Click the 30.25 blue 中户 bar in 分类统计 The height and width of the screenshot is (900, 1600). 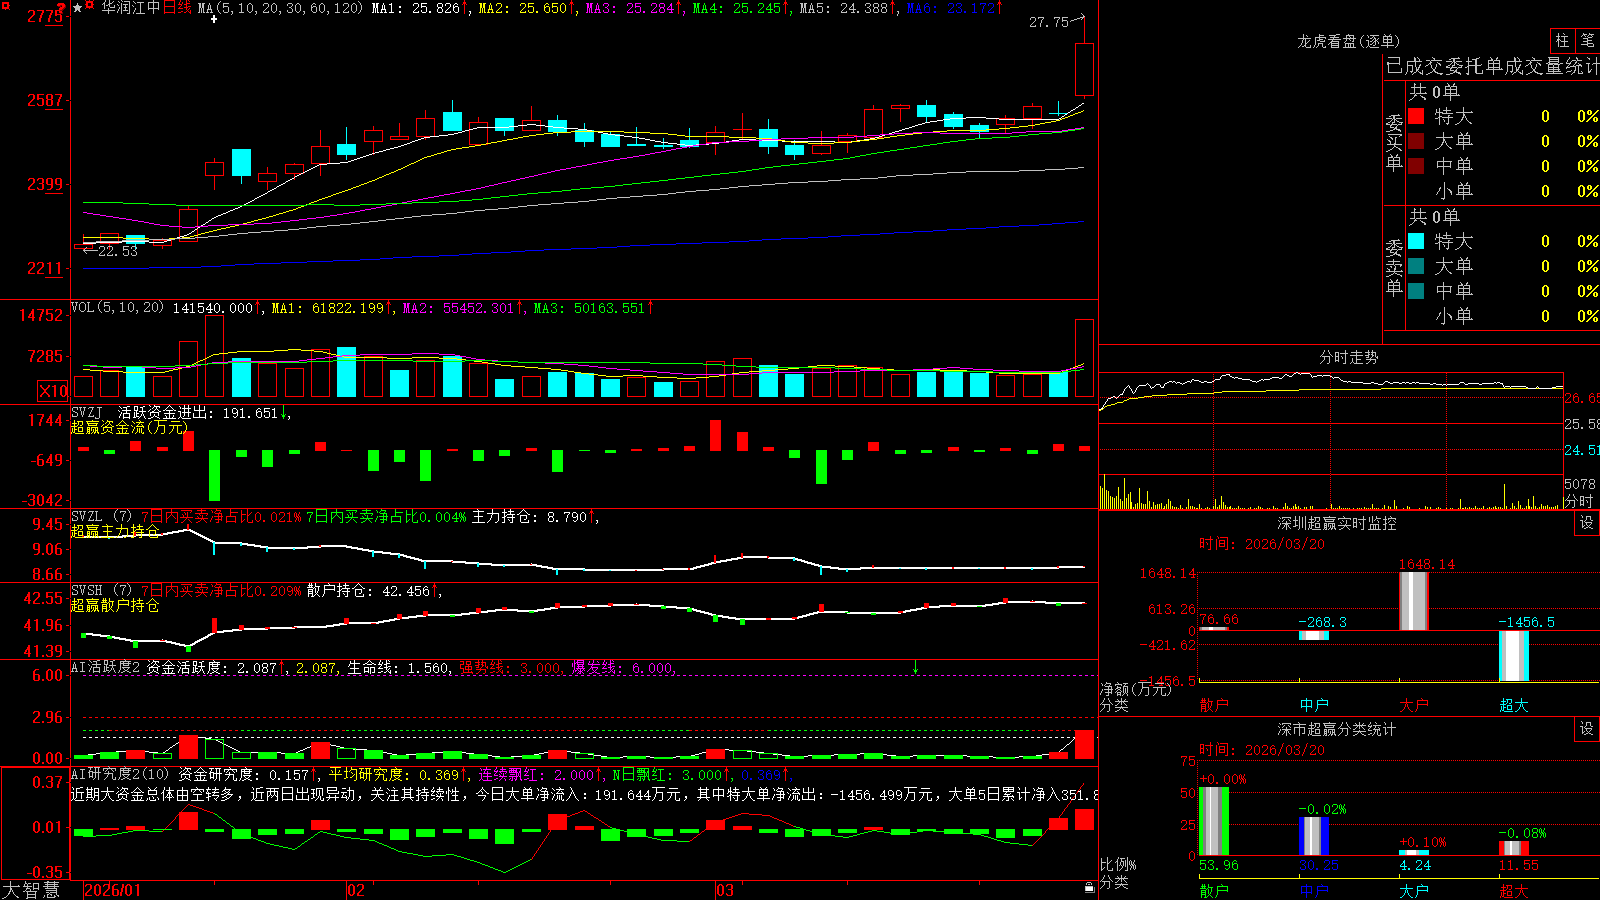[x=1314, y=836]
